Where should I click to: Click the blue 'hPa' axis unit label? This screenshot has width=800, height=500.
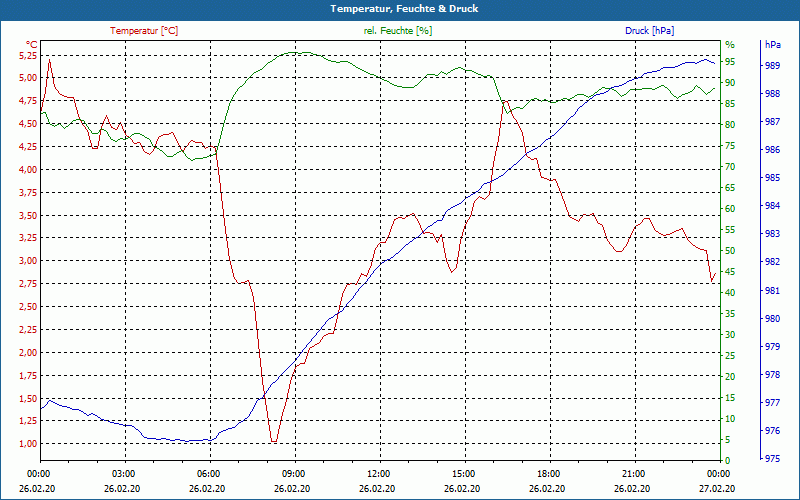[x=773, y=45]
